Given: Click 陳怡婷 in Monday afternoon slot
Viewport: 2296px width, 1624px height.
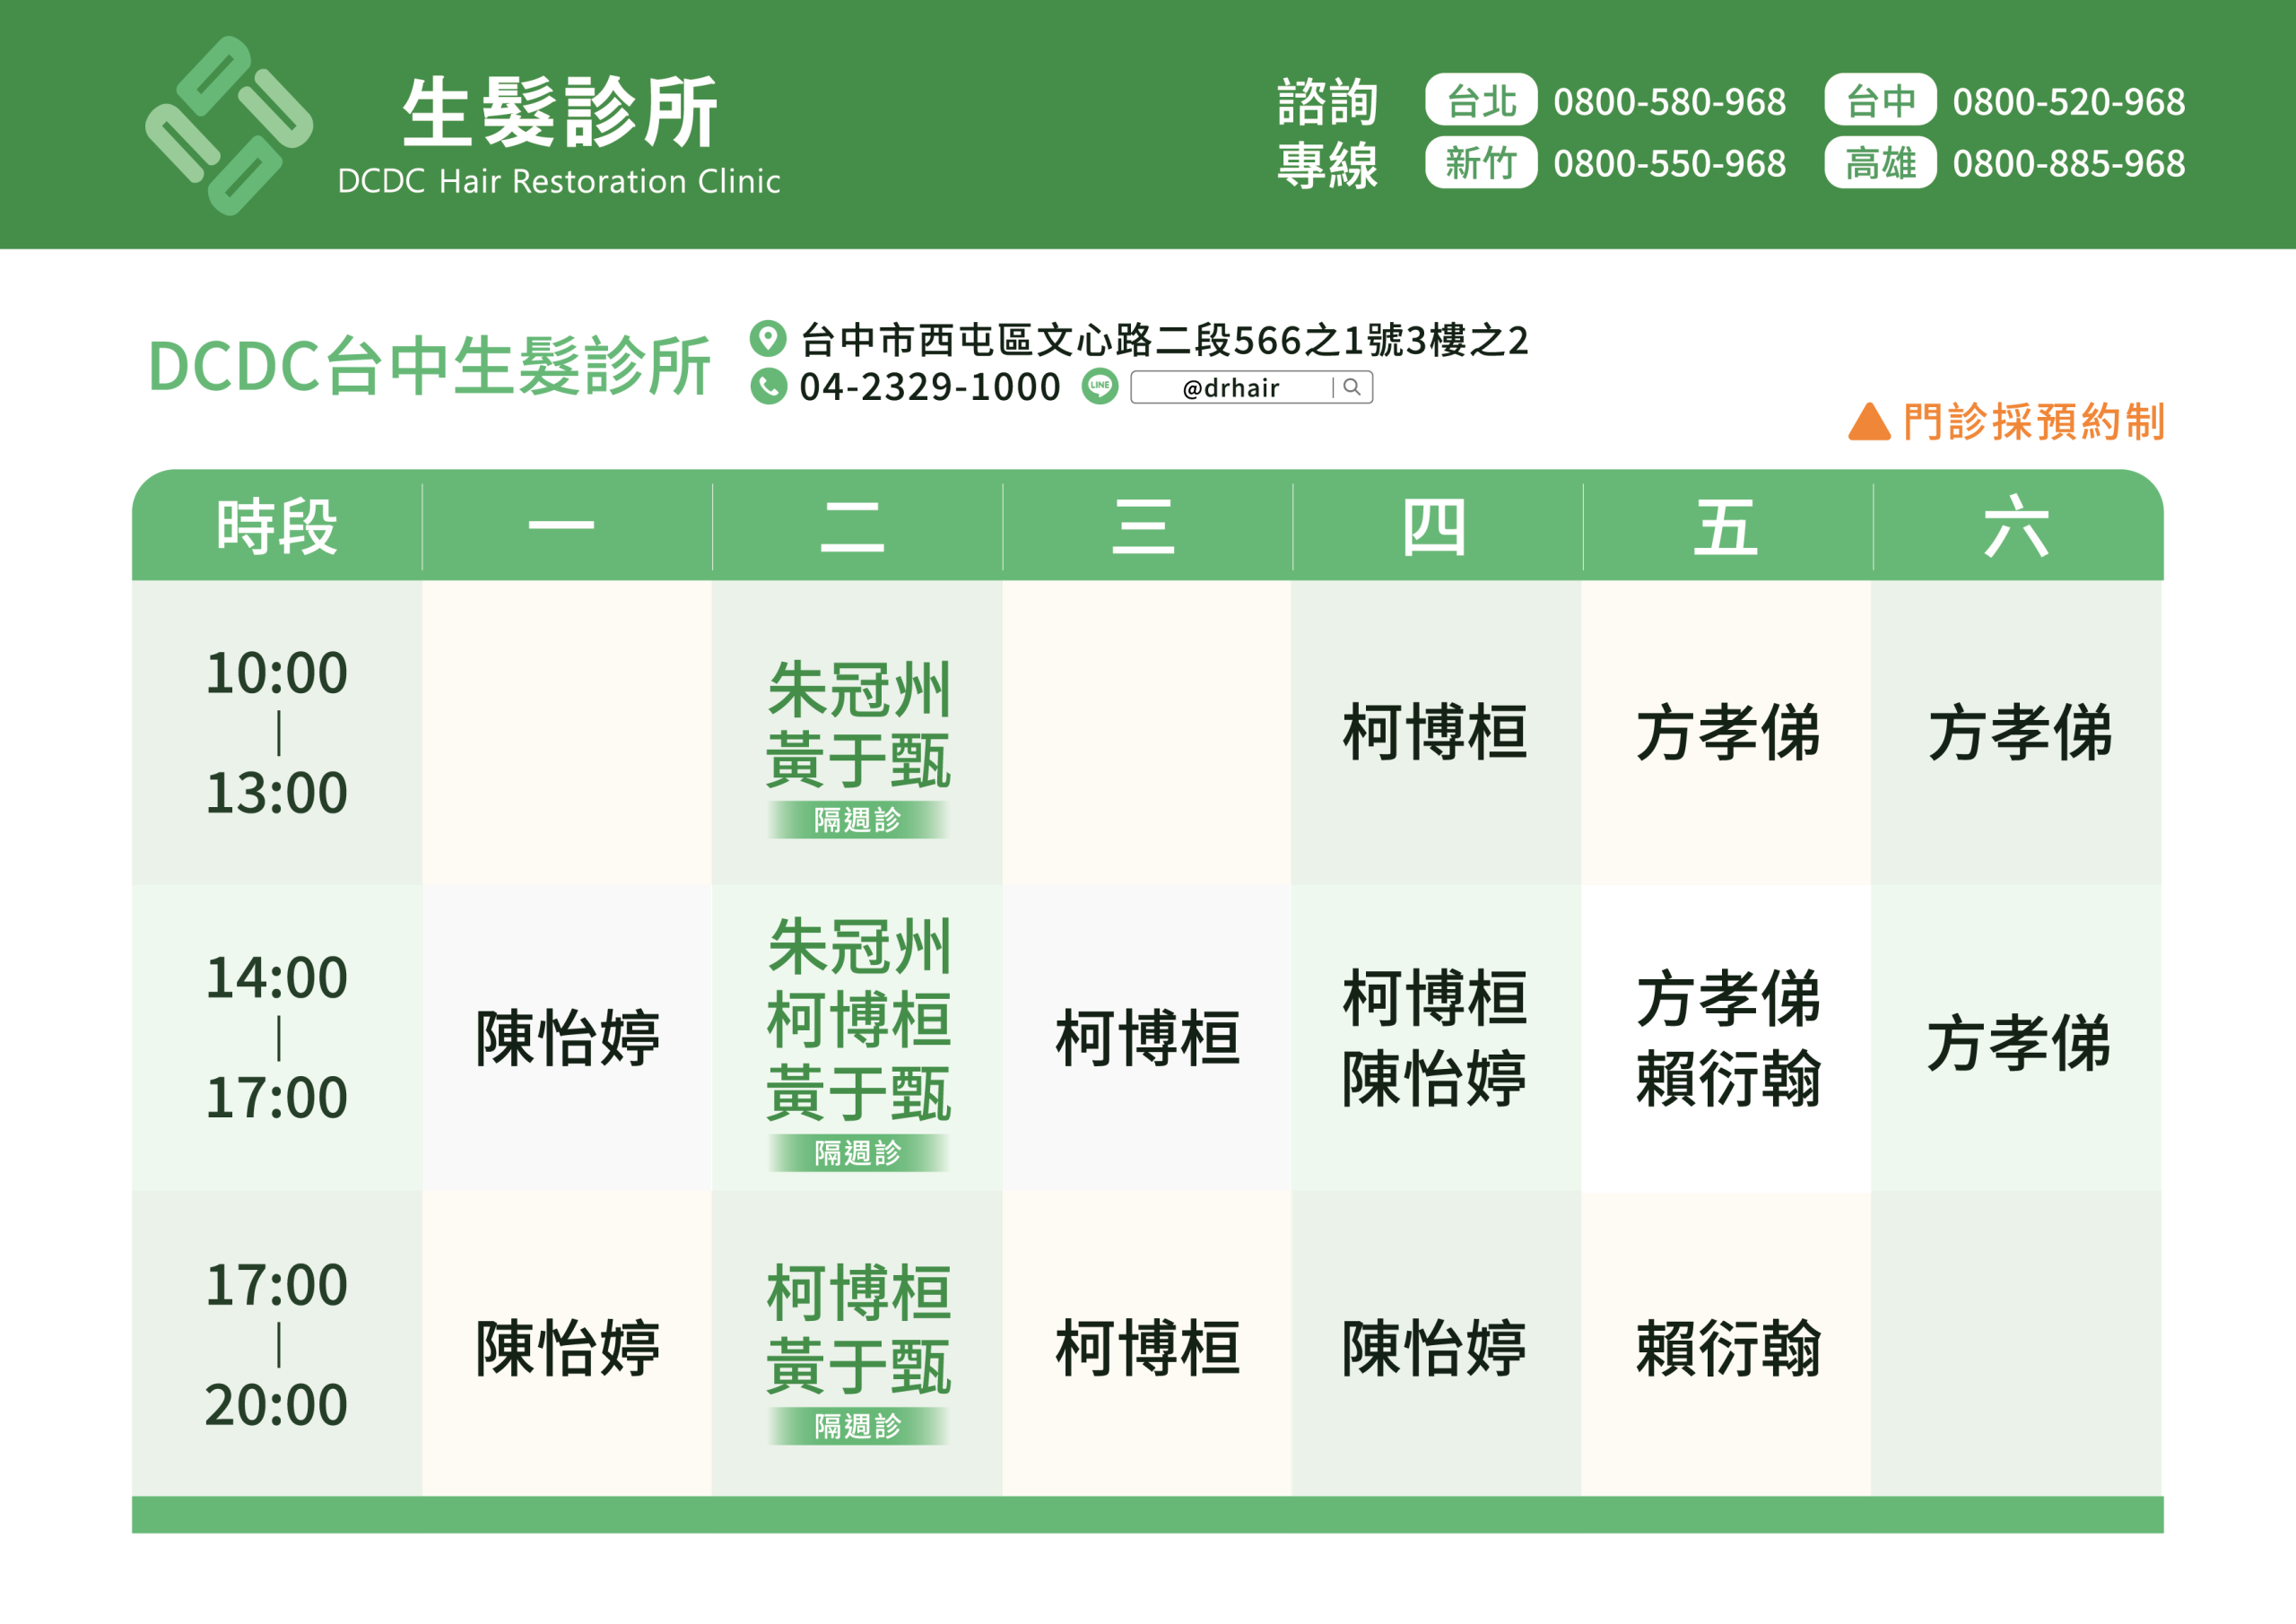Looking at the screenshot, I should click(x=567, y=1038).
